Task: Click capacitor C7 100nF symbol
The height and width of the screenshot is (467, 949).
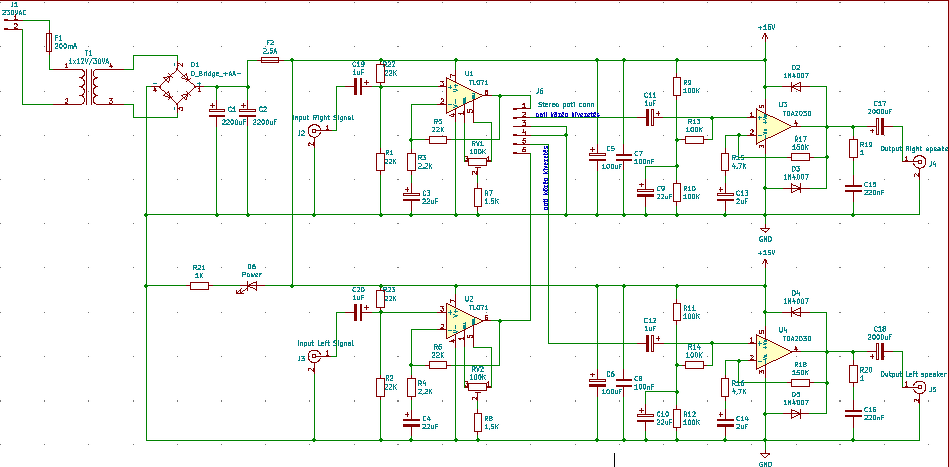Action: pyautogui.click(x=624, y=157)
